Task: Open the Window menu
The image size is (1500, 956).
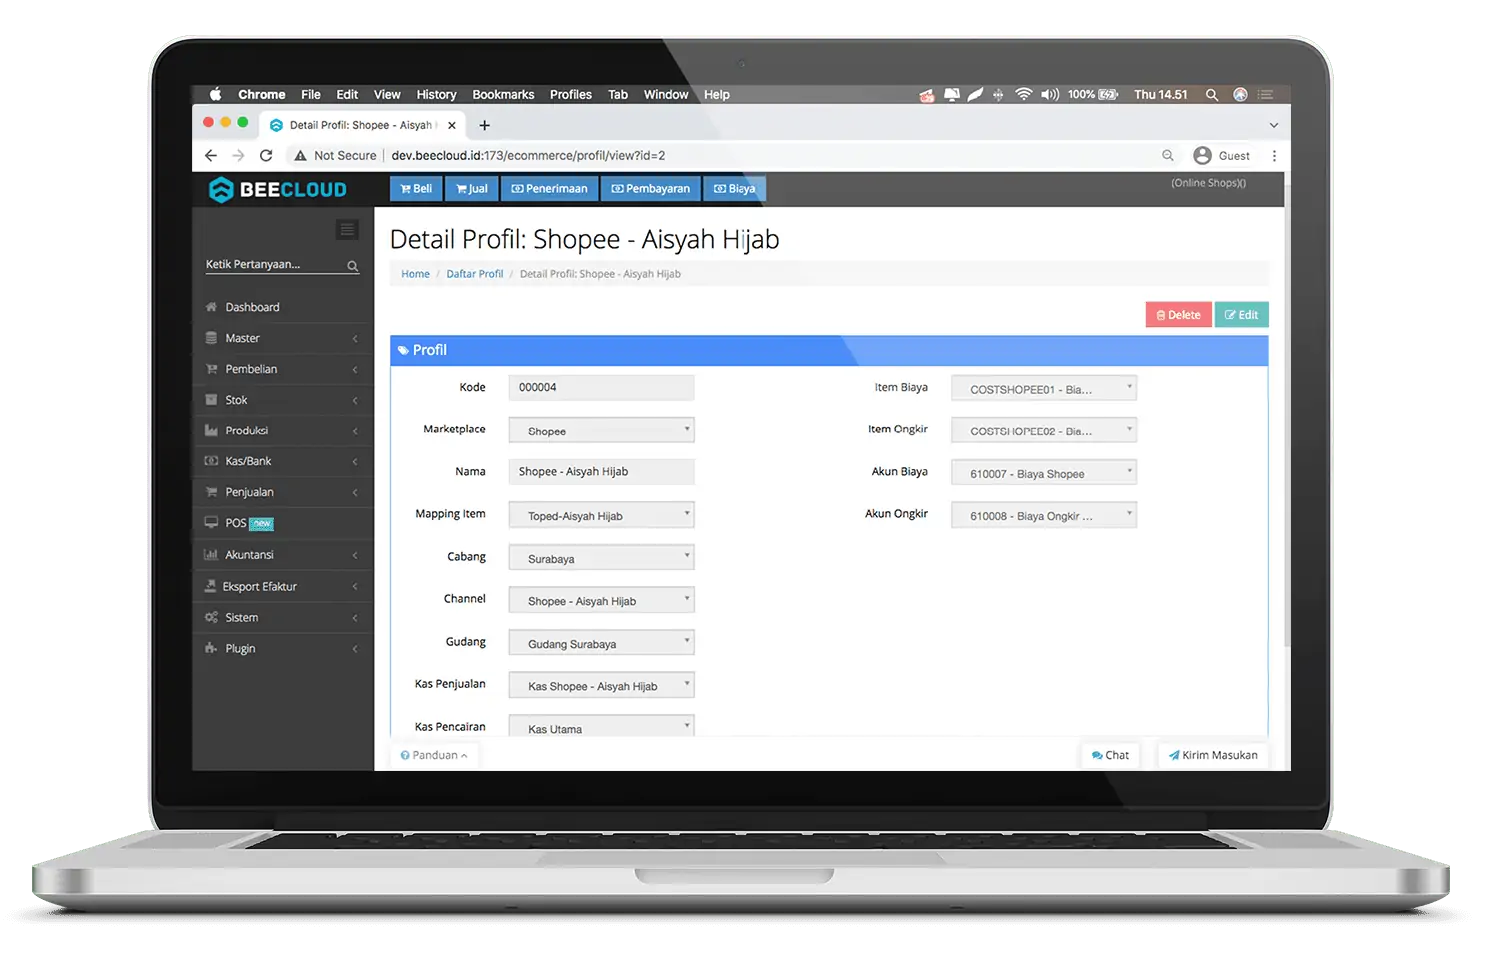Action: coord(666,94)
